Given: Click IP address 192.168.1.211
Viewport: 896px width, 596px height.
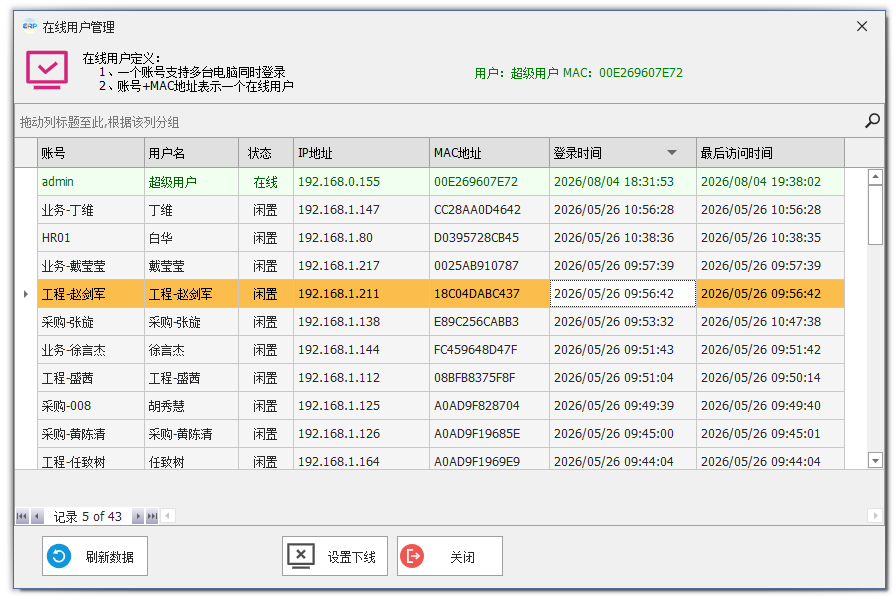Looking at the screenshot, I should coord(361,294).
